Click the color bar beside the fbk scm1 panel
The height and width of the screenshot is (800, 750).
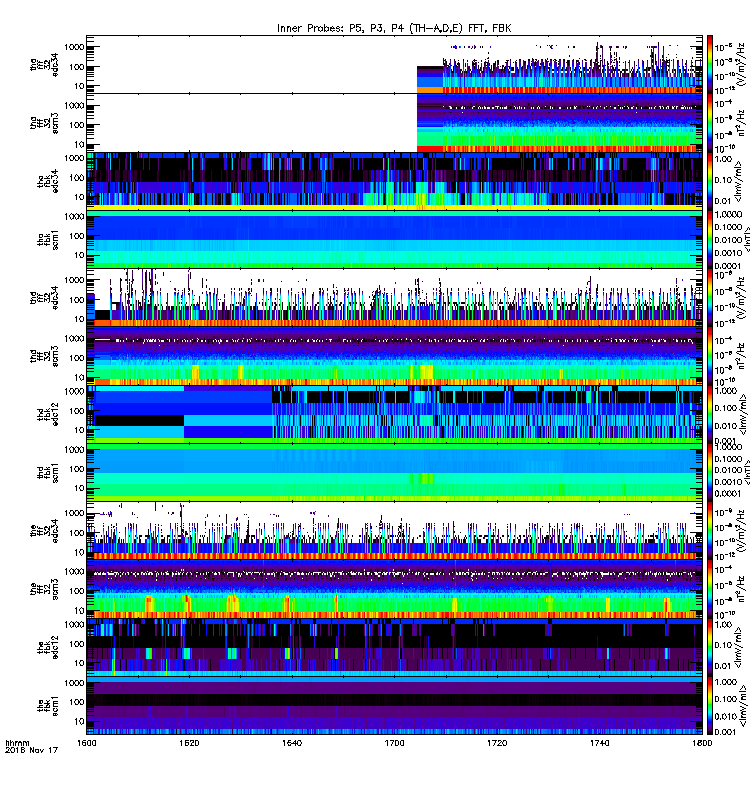[710, 706]
